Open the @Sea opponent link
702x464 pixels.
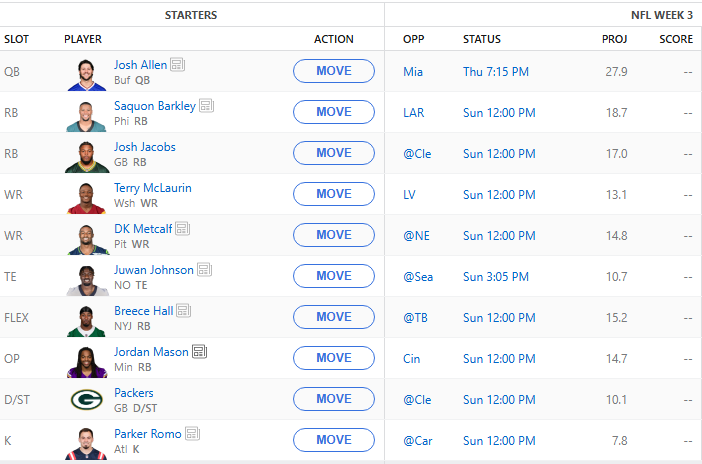point(418,277)
